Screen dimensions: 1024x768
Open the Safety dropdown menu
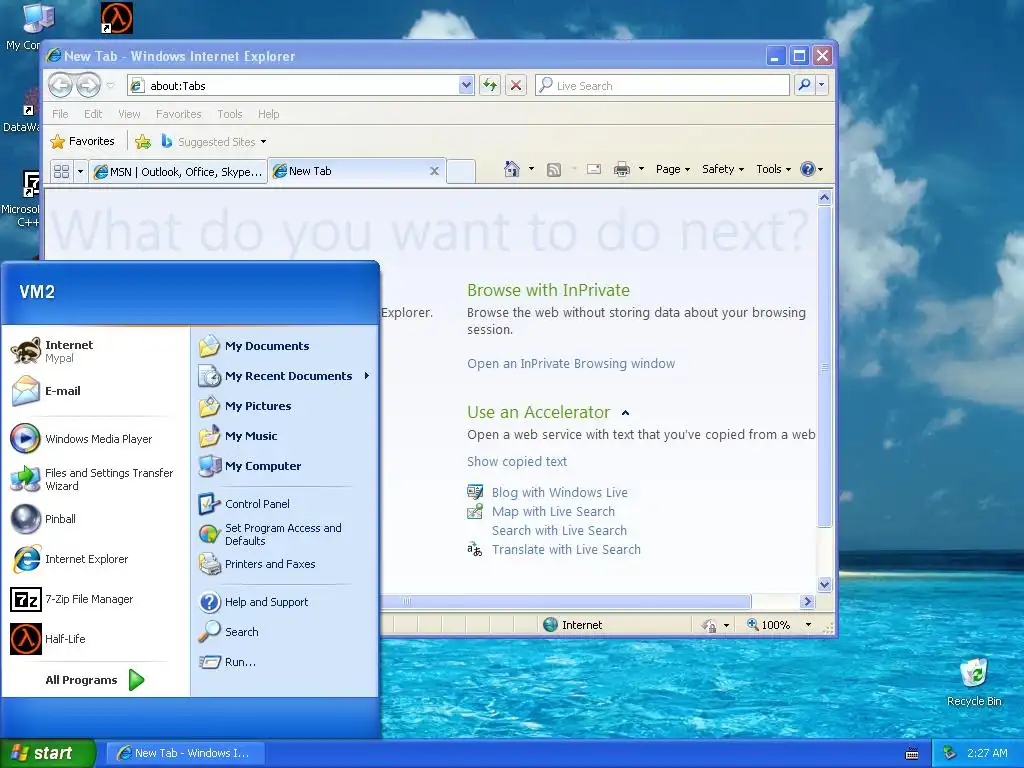click(723, 169)
